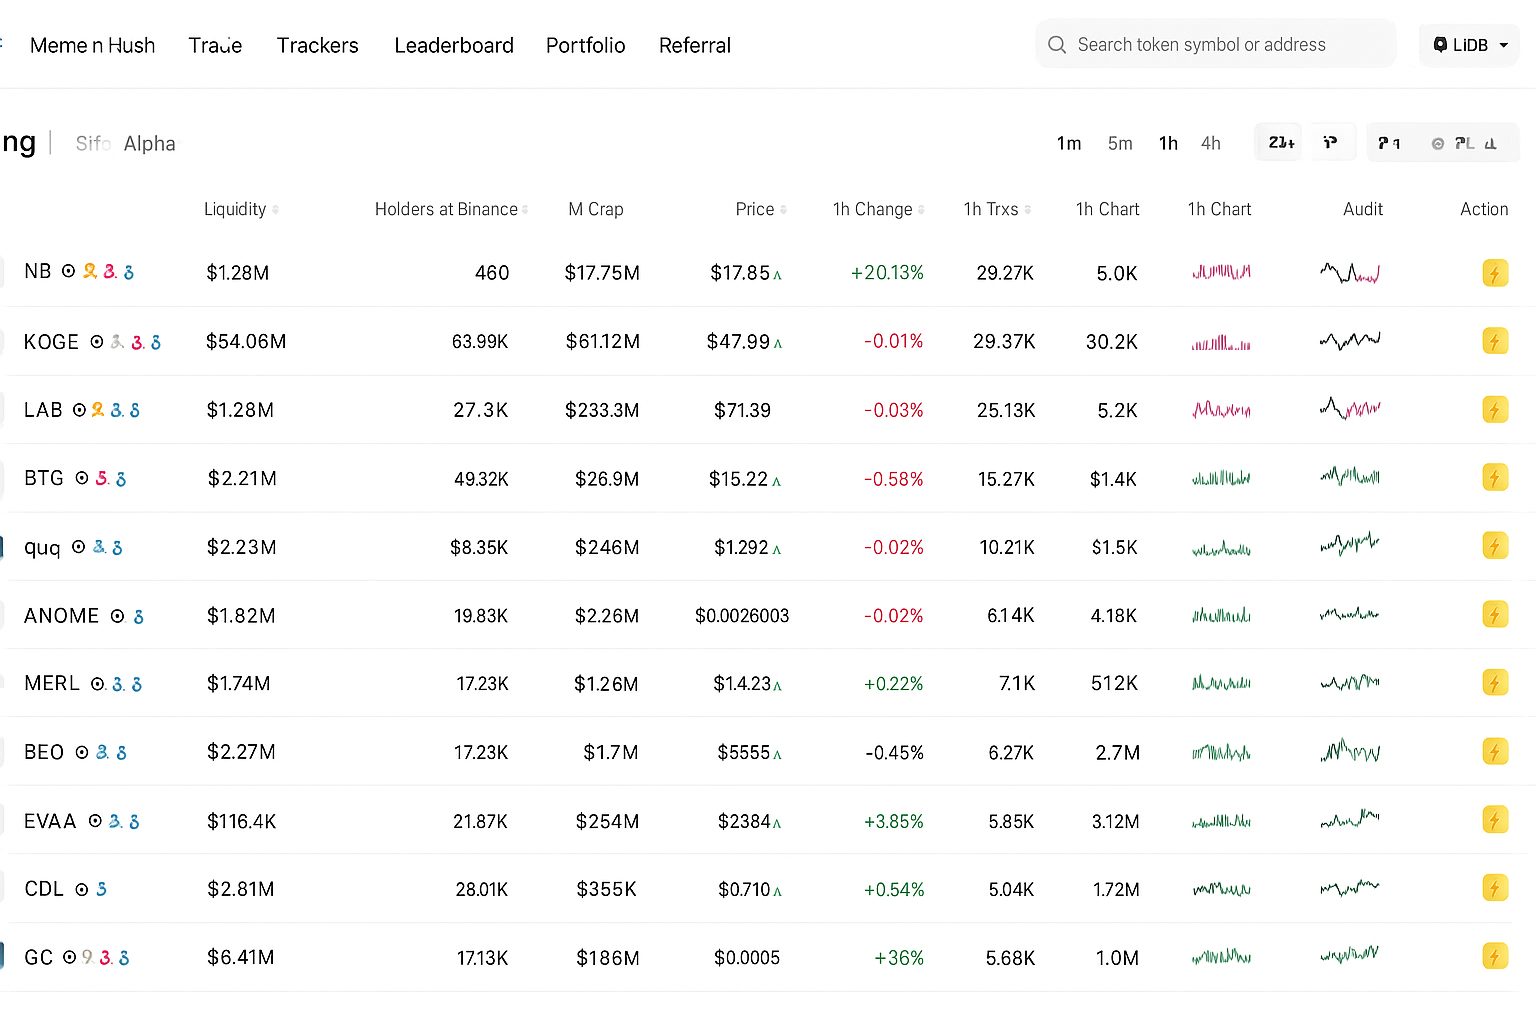Switch timeframe to 5m

click(1120, 144)
